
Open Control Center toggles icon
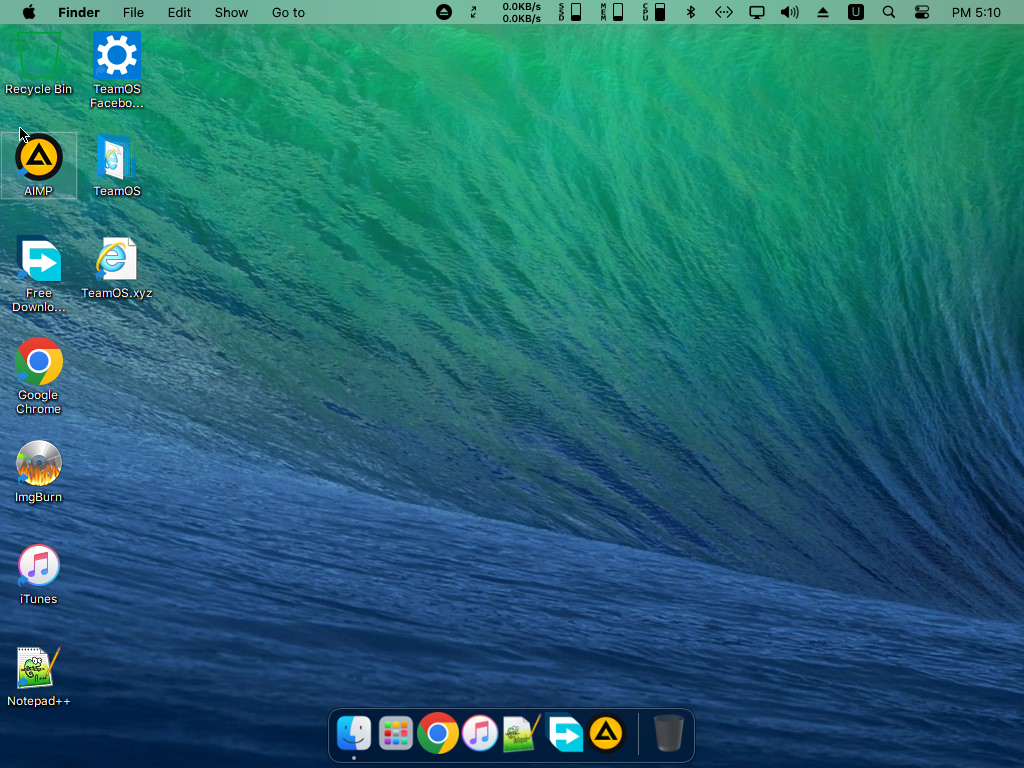(x=921, y=12)
